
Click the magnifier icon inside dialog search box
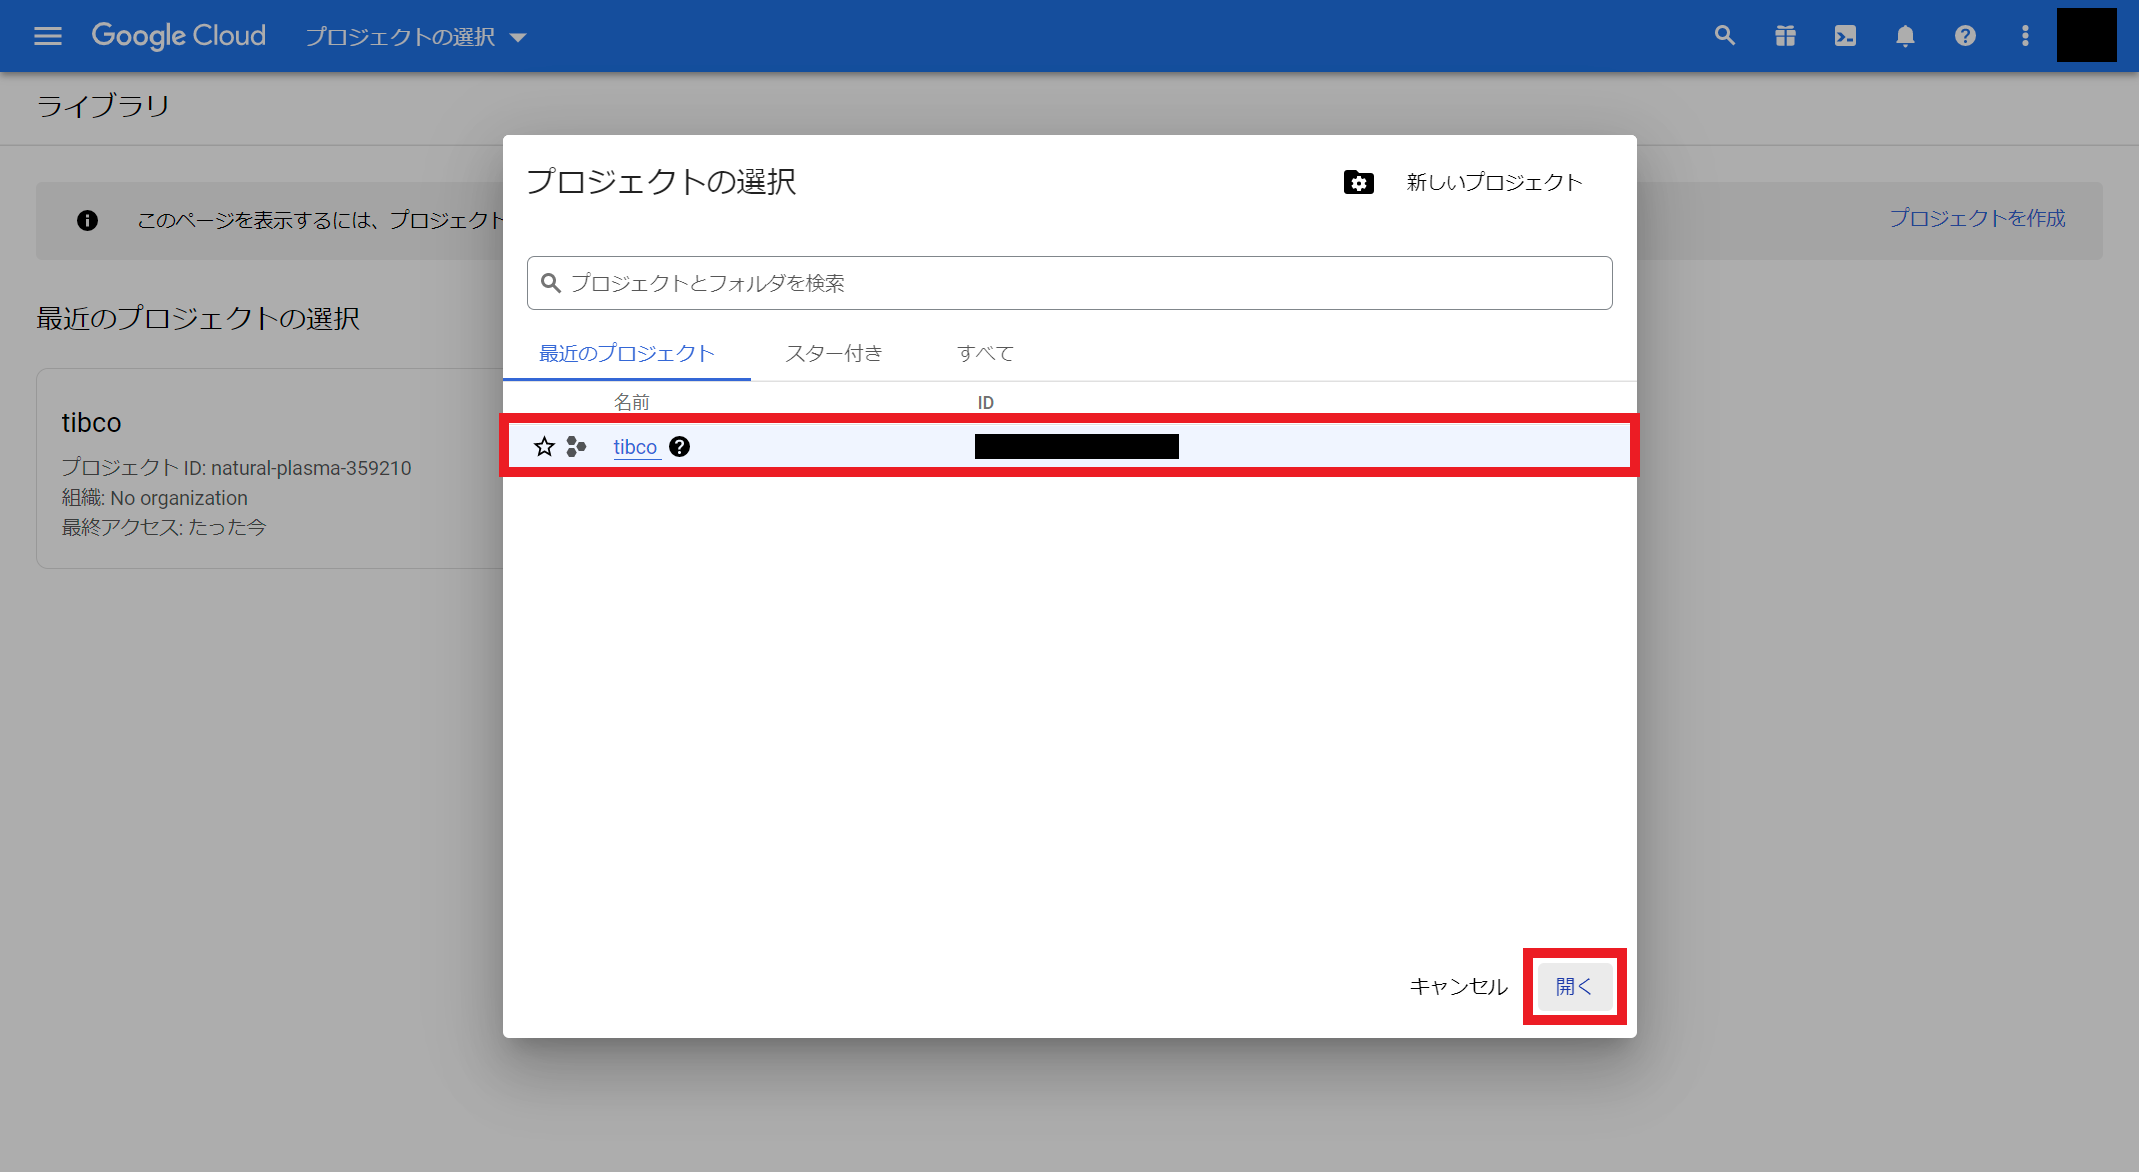pos(550,283)
